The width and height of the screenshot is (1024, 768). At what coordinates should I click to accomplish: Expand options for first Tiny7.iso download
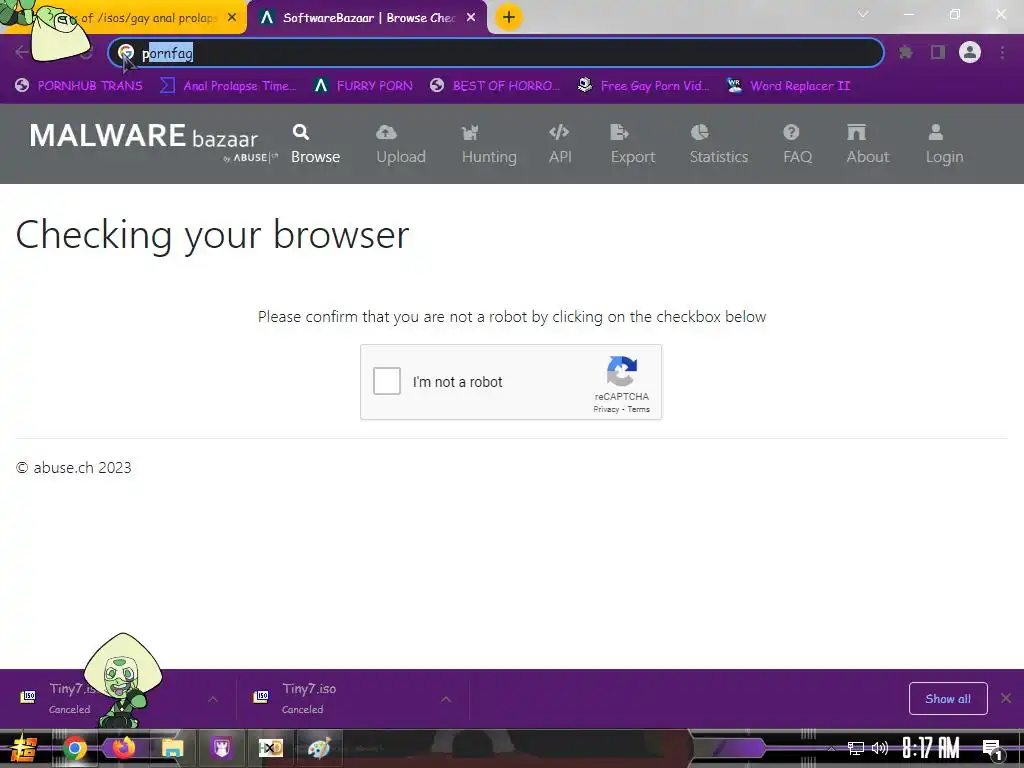click(213, 699)
